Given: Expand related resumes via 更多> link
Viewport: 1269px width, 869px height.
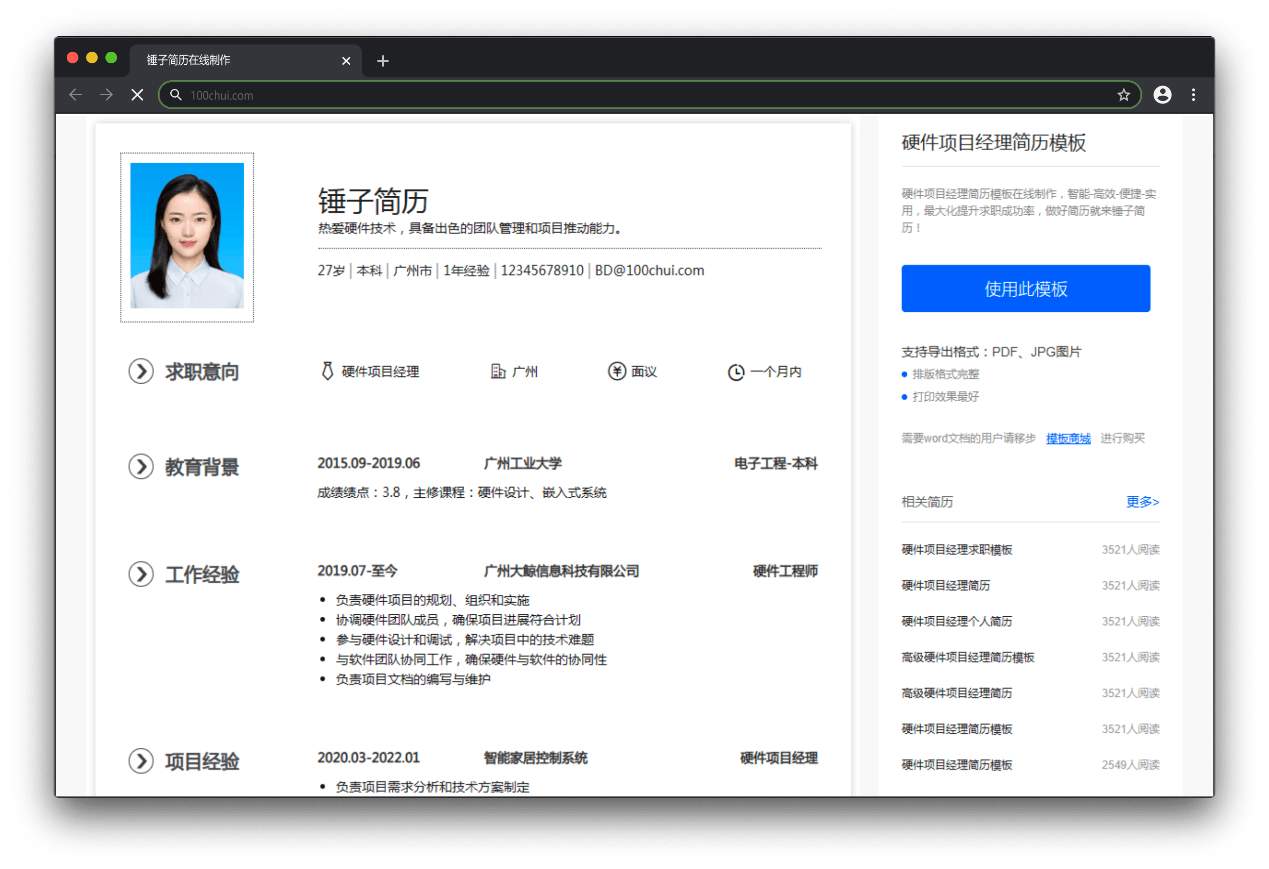Looking at the screenshot, I should [x=1142, y=502].
